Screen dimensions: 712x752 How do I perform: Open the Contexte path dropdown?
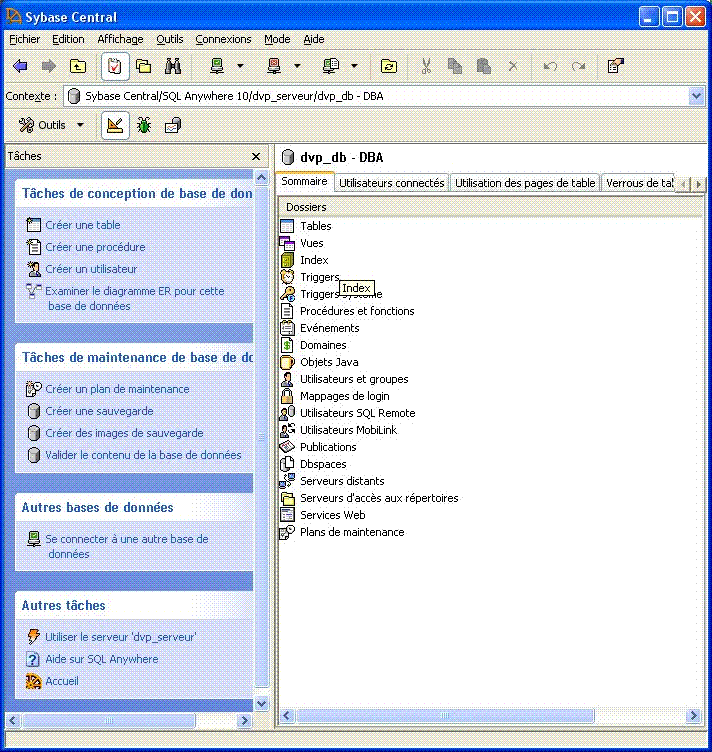coord(697,96)
